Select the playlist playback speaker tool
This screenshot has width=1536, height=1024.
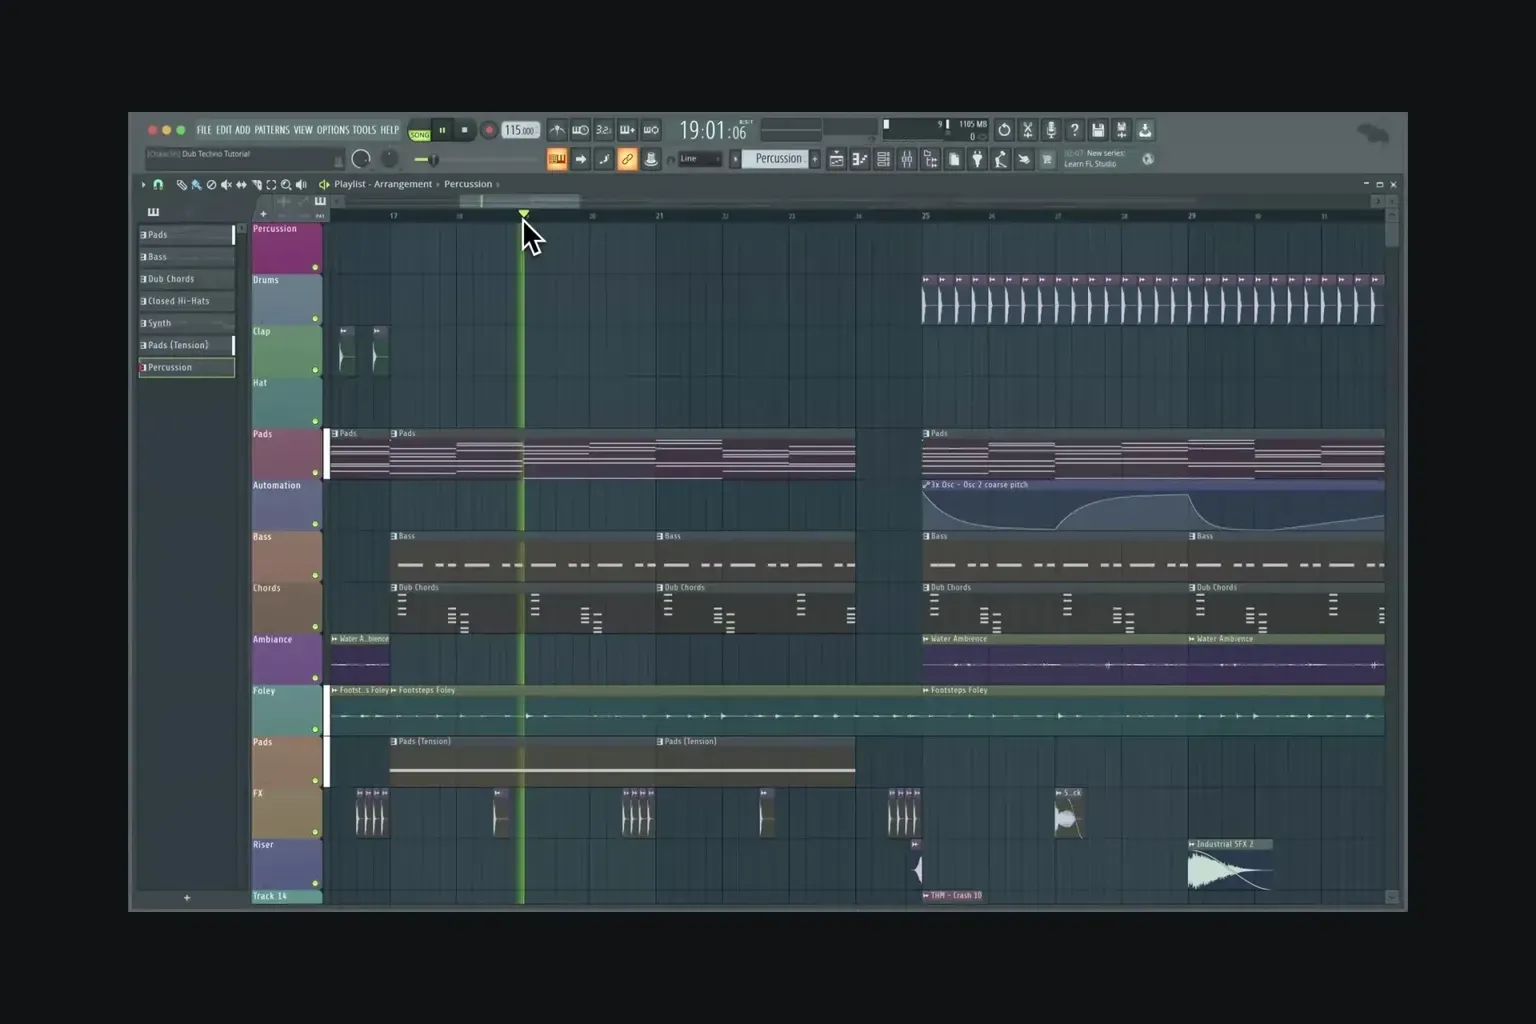tap(301, 185)
